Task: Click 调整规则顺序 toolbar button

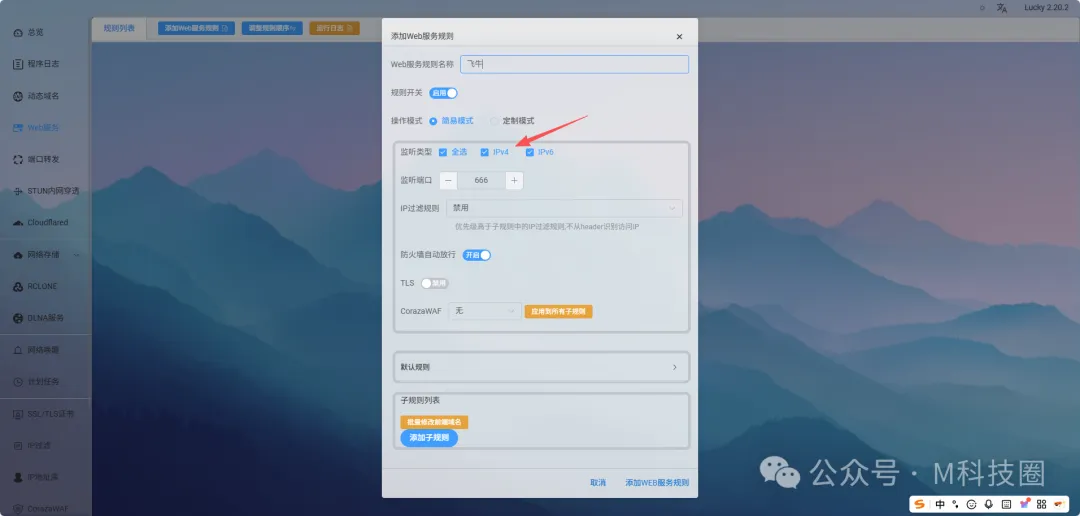Action: tap(272, 28)
